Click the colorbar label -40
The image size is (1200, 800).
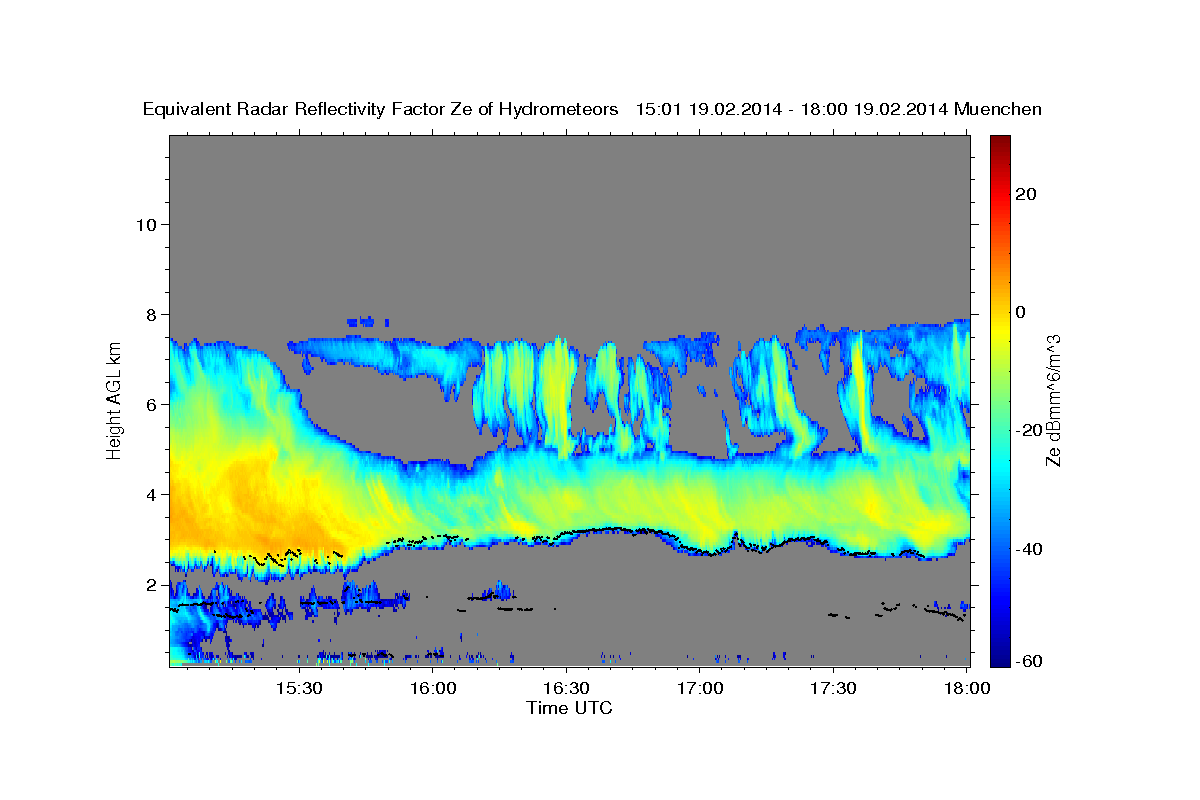click(1030, 549)
